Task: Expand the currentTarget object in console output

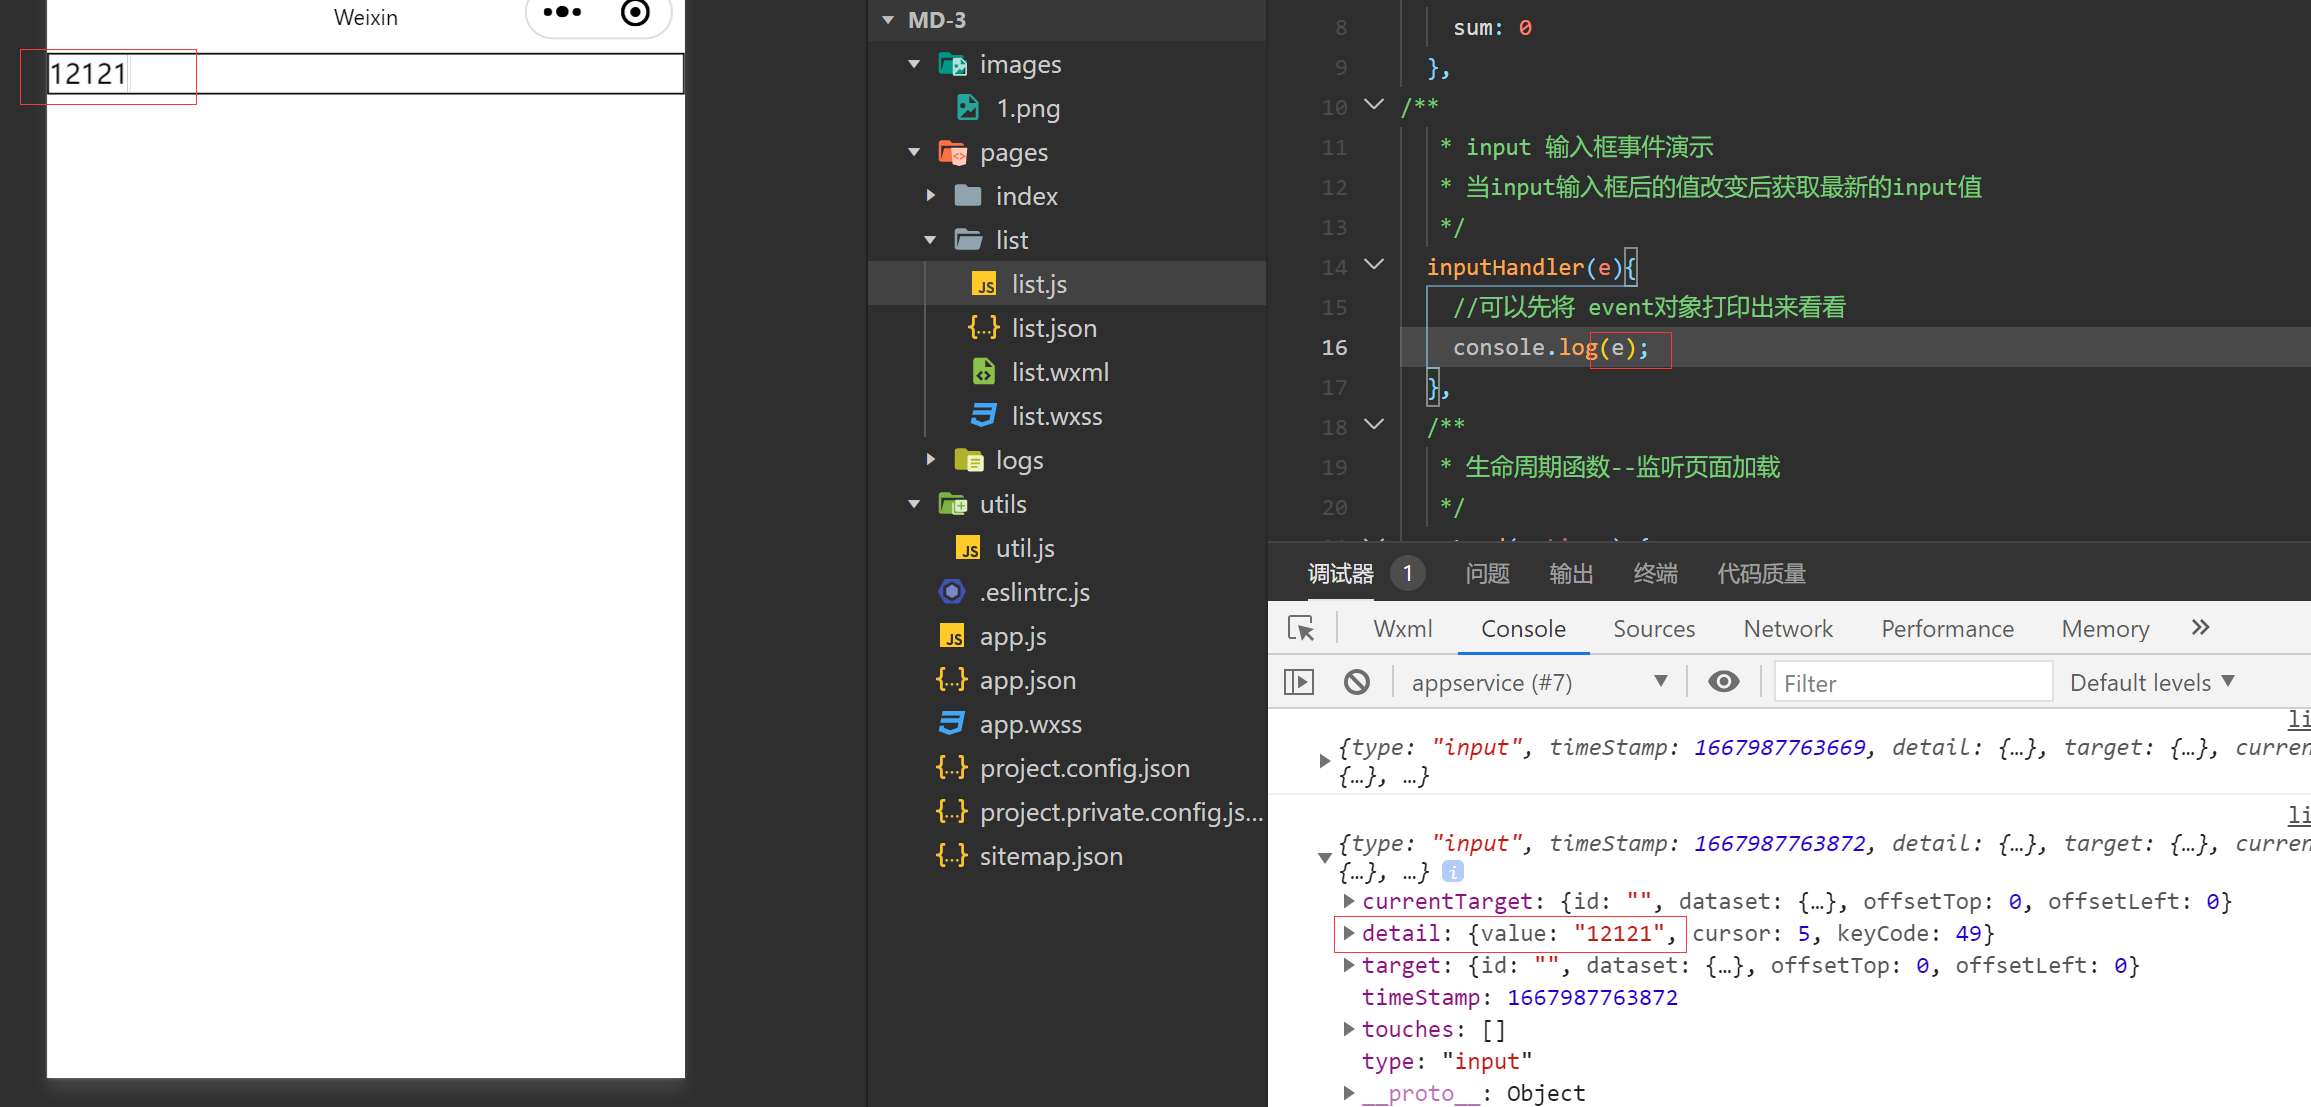Action: [x=1348, y=901]
